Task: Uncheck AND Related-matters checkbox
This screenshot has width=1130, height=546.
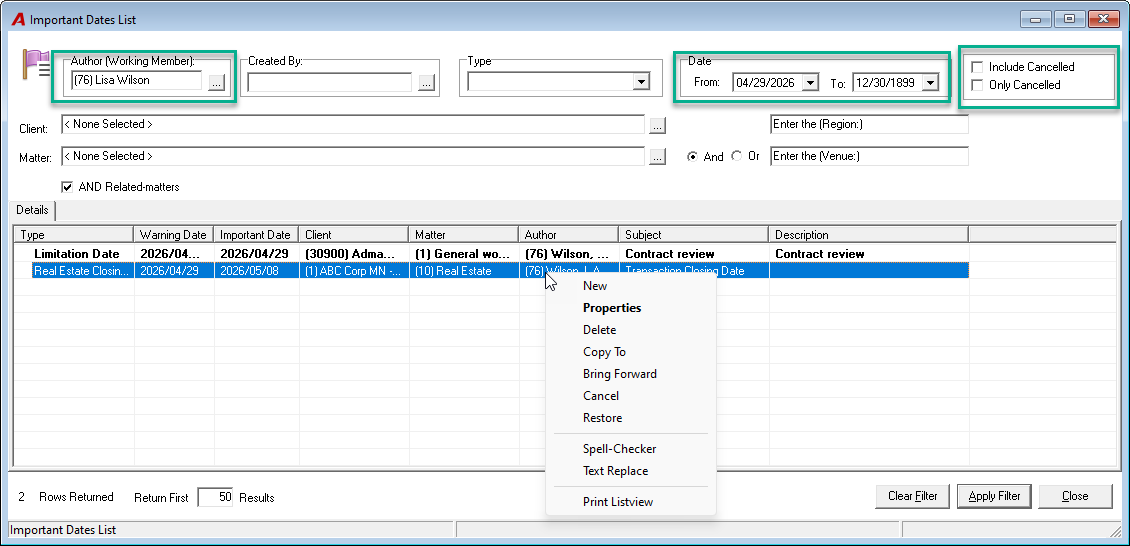Action: click(x=68, y=187)
